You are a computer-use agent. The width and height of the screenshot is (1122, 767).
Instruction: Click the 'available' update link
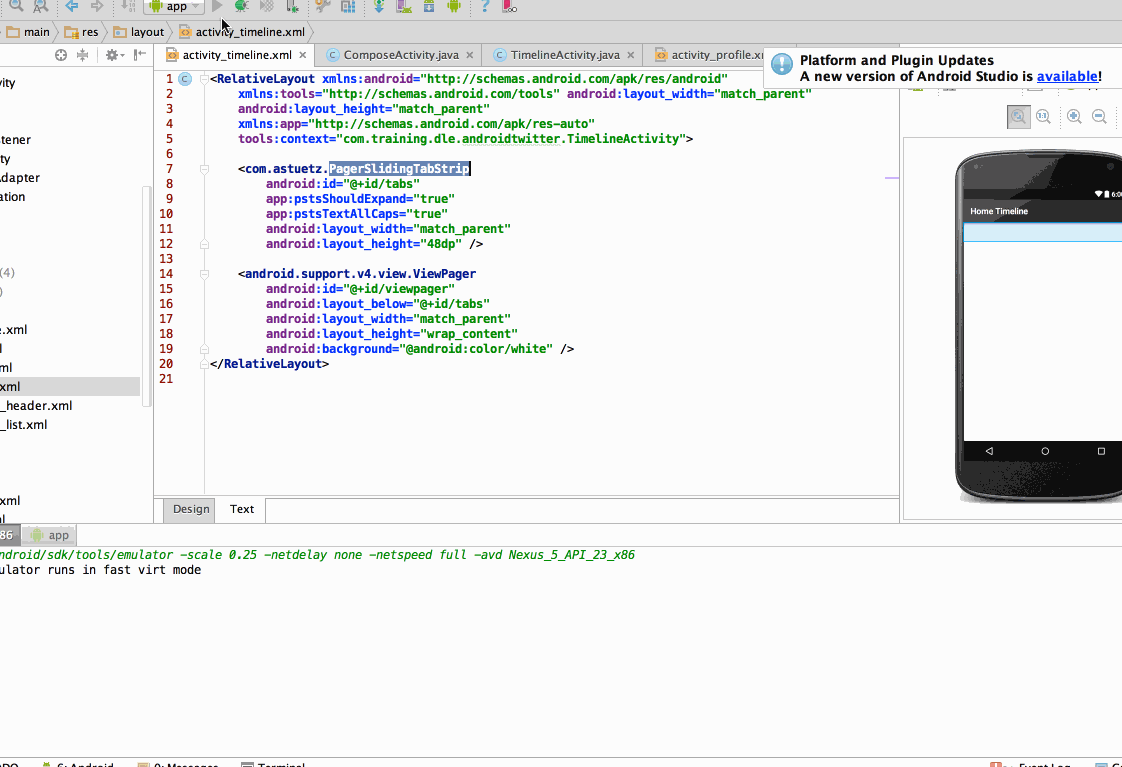coord(1067,77)
